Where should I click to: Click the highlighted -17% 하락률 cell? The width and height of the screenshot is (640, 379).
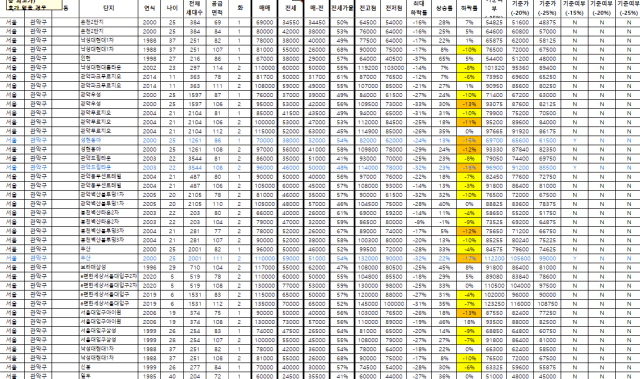pyautogui.click(x=469, y=258)
